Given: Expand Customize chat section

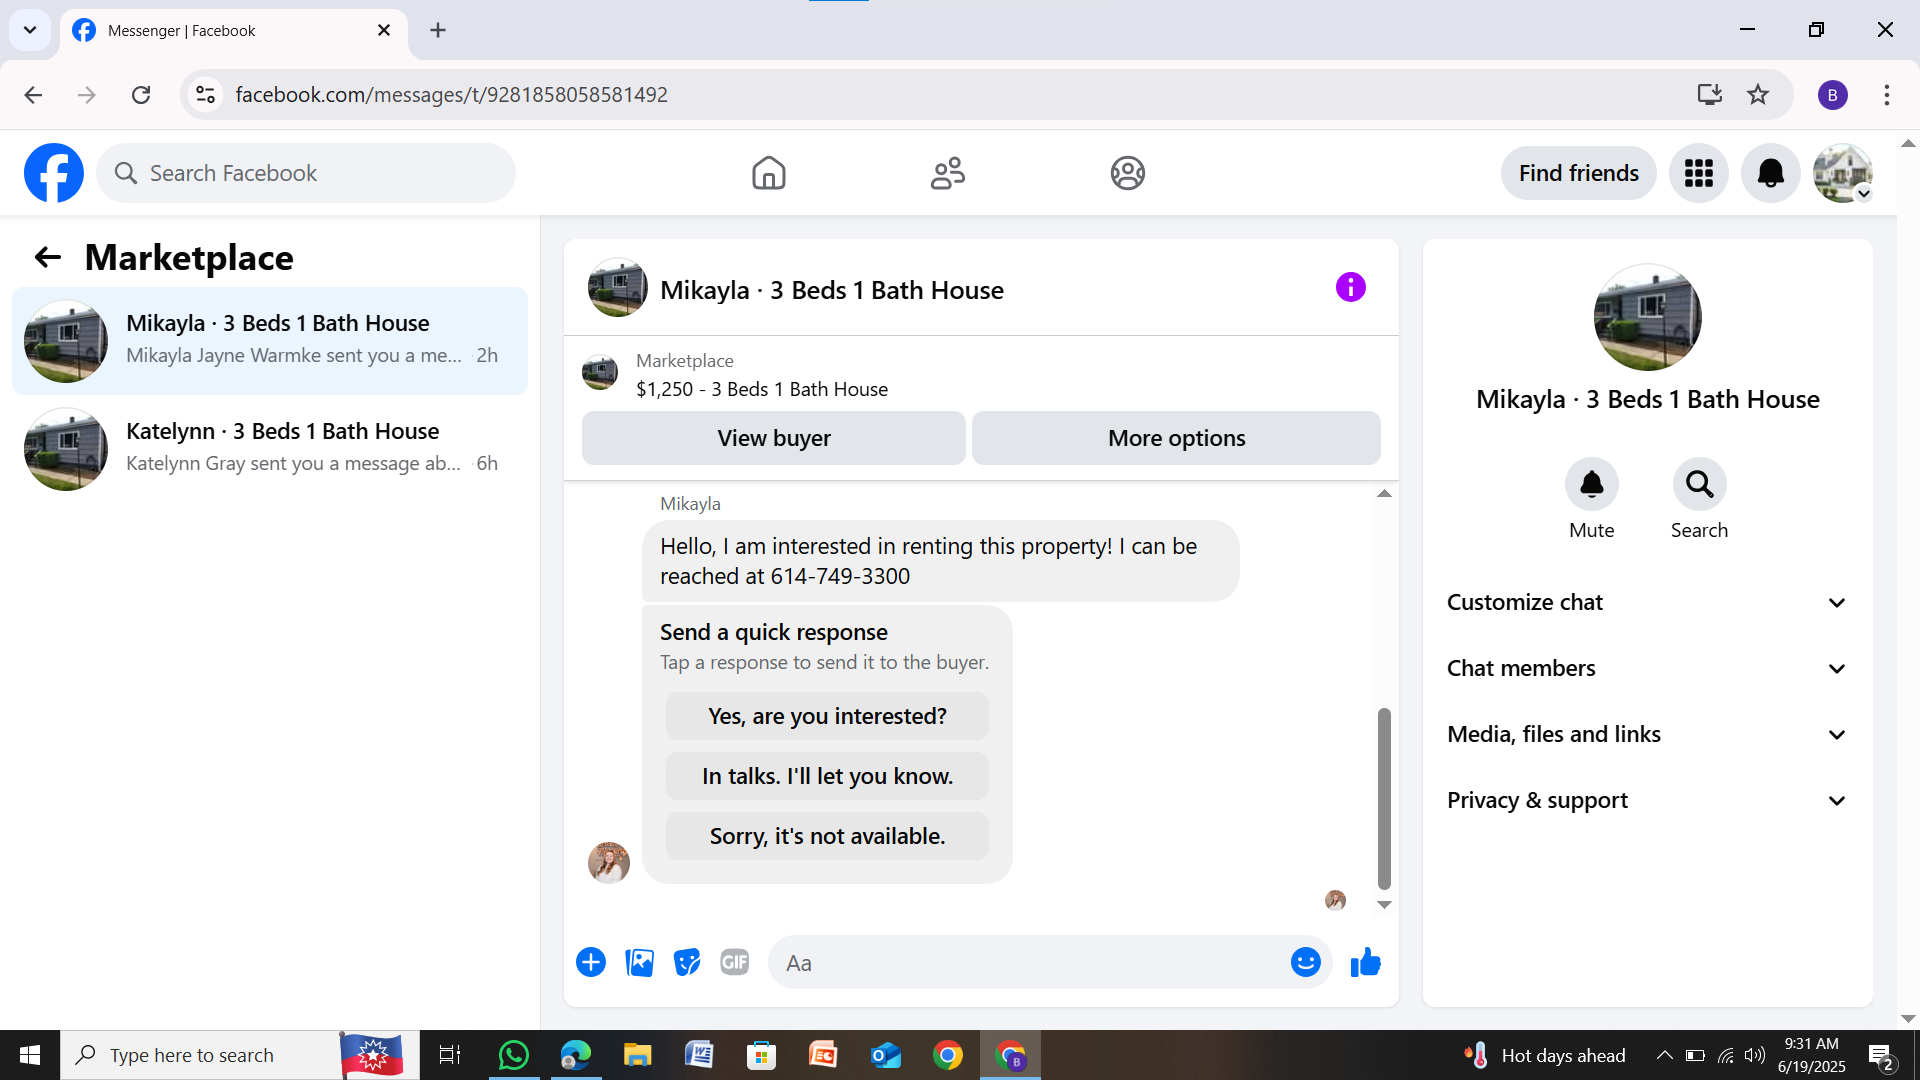Looking at the screenshot, I should tap(1647, 602).
